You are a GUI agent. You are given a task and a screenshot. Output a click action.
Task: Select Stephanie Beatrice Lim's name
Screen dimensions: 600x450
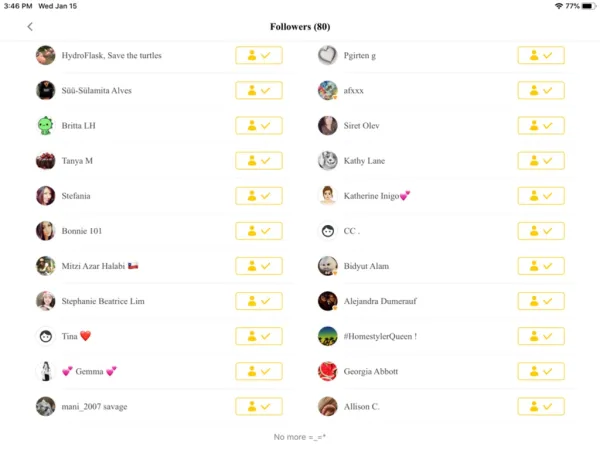[x=103, y=301]
